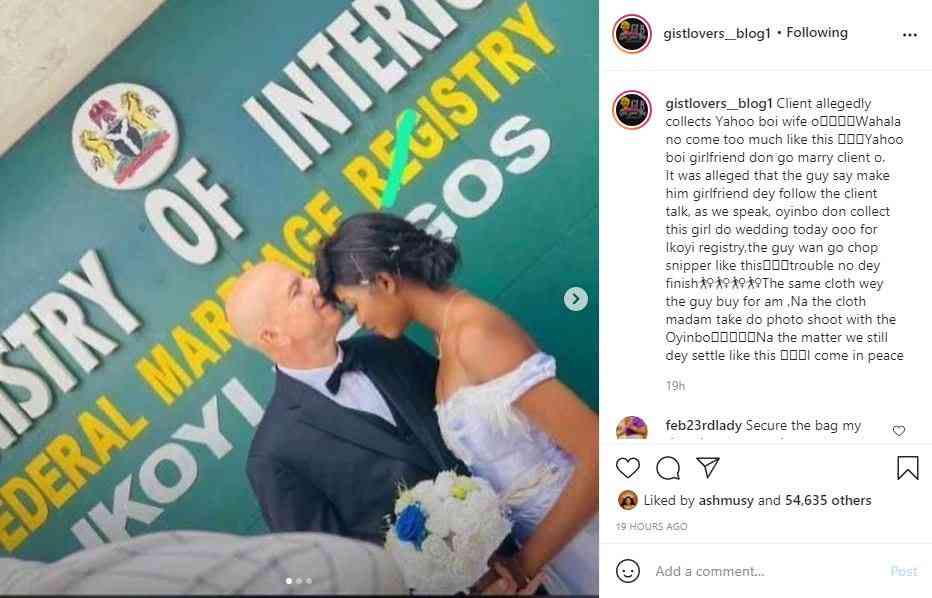
Task: Go to next photo with arrow
Action: [x=575, y=299]
